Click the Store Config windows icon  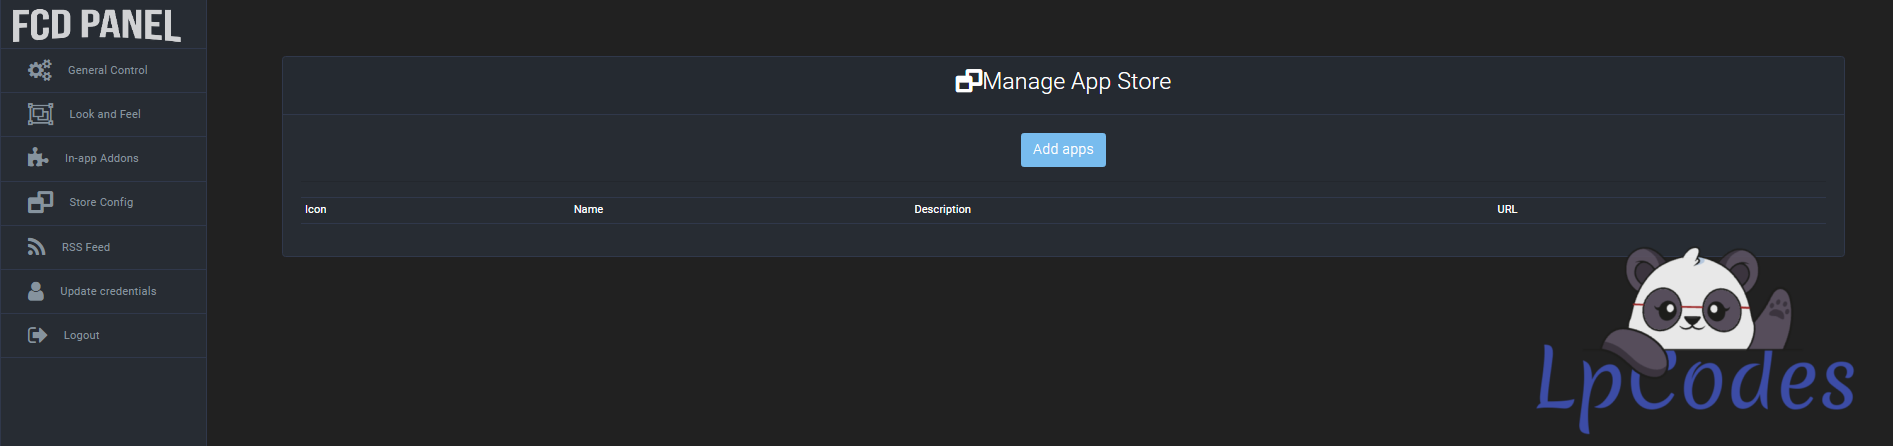pos(40,202)
